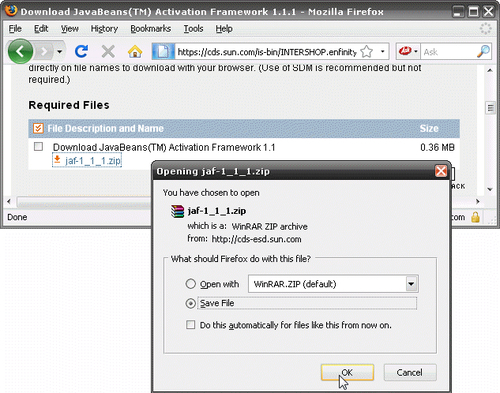500x393 pixels.
Task: Minimize the Firefox window
Action: tap(458, 12)
